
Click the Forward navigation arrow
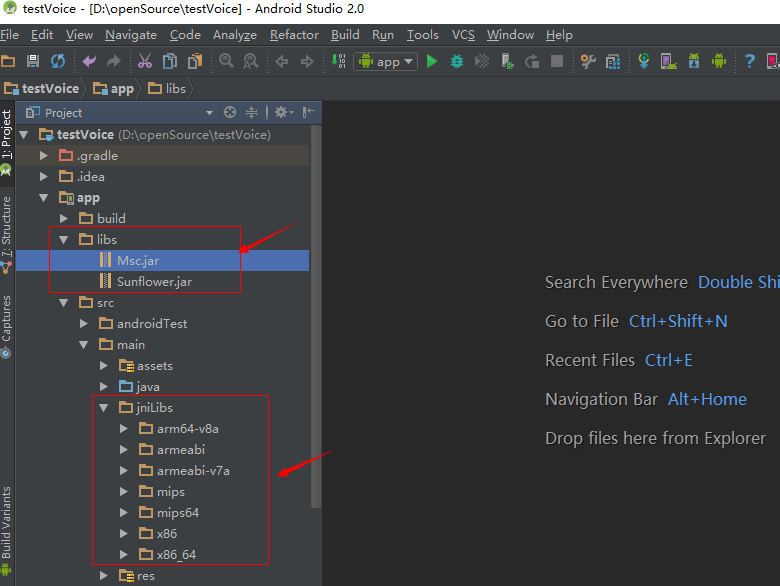[307, 62]
